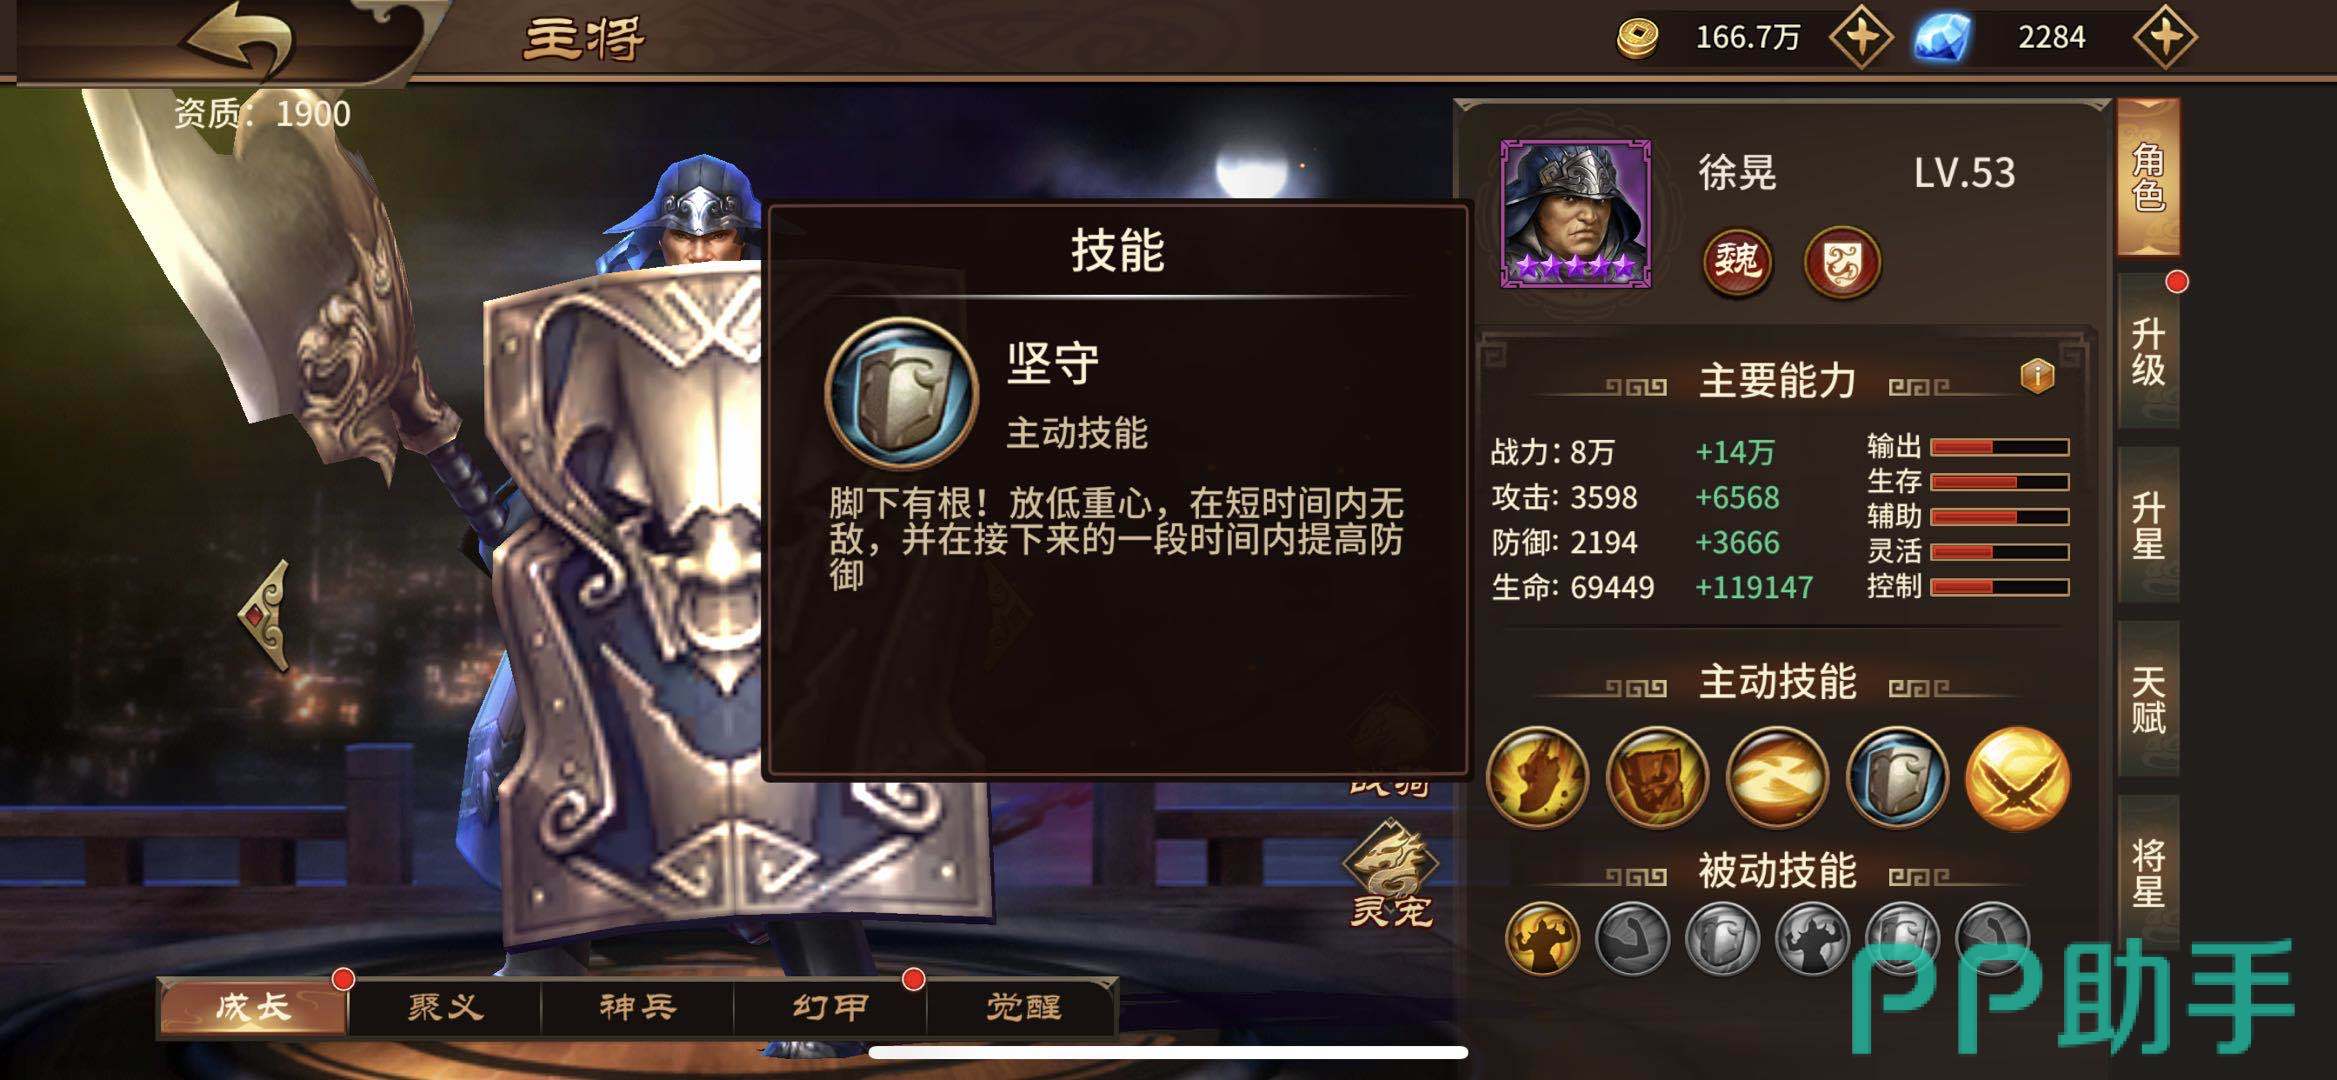Click the 输出 stat bar
The width and height of the screenshot is (2337, 1080).
[x=1999, y=447]
